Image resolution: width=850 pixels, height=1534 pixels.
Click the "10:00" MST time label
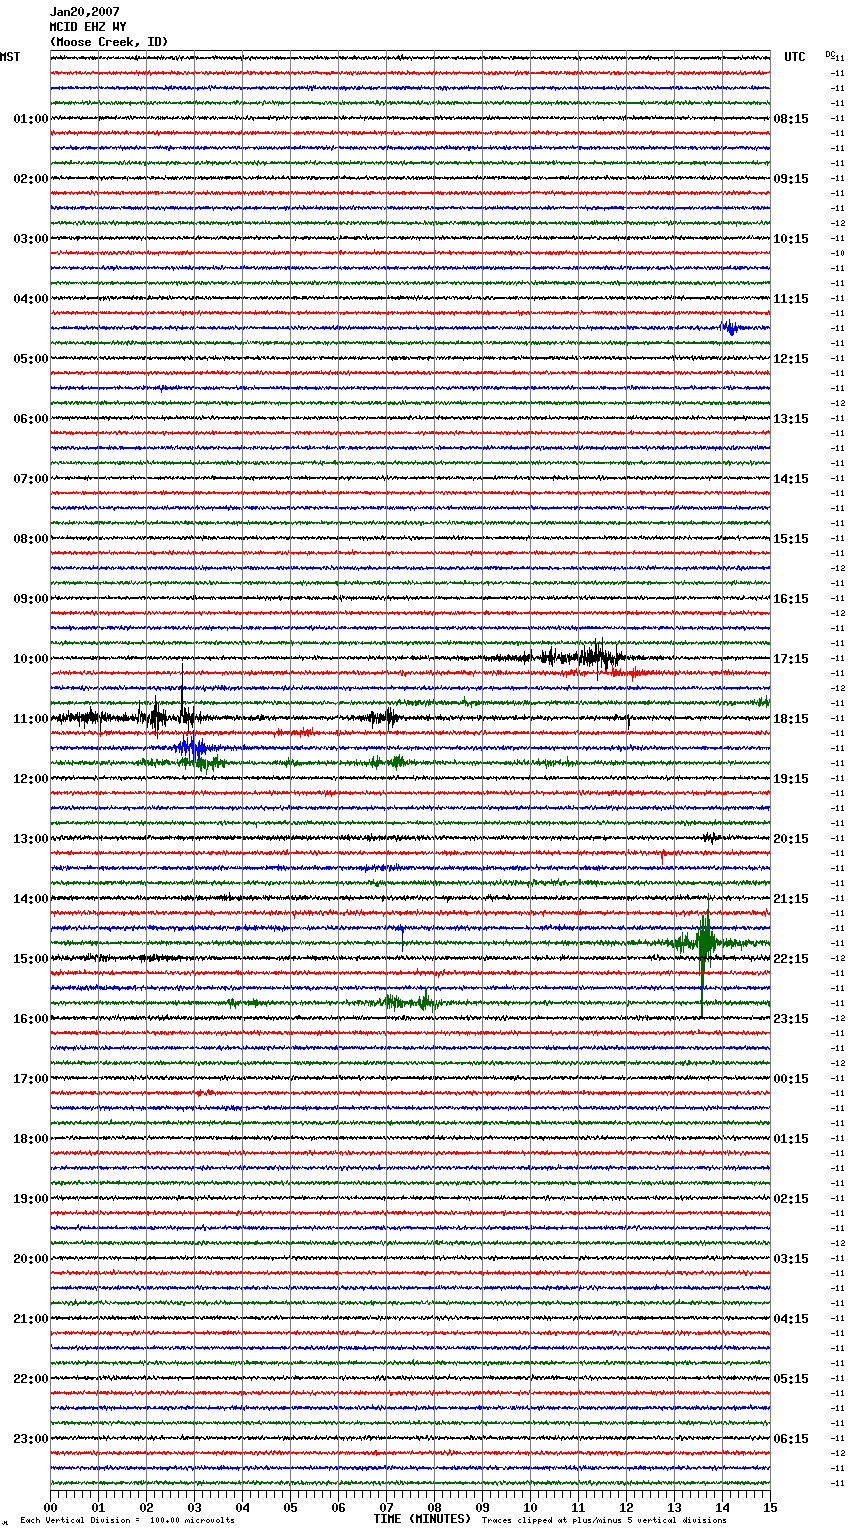pos(31,659)
